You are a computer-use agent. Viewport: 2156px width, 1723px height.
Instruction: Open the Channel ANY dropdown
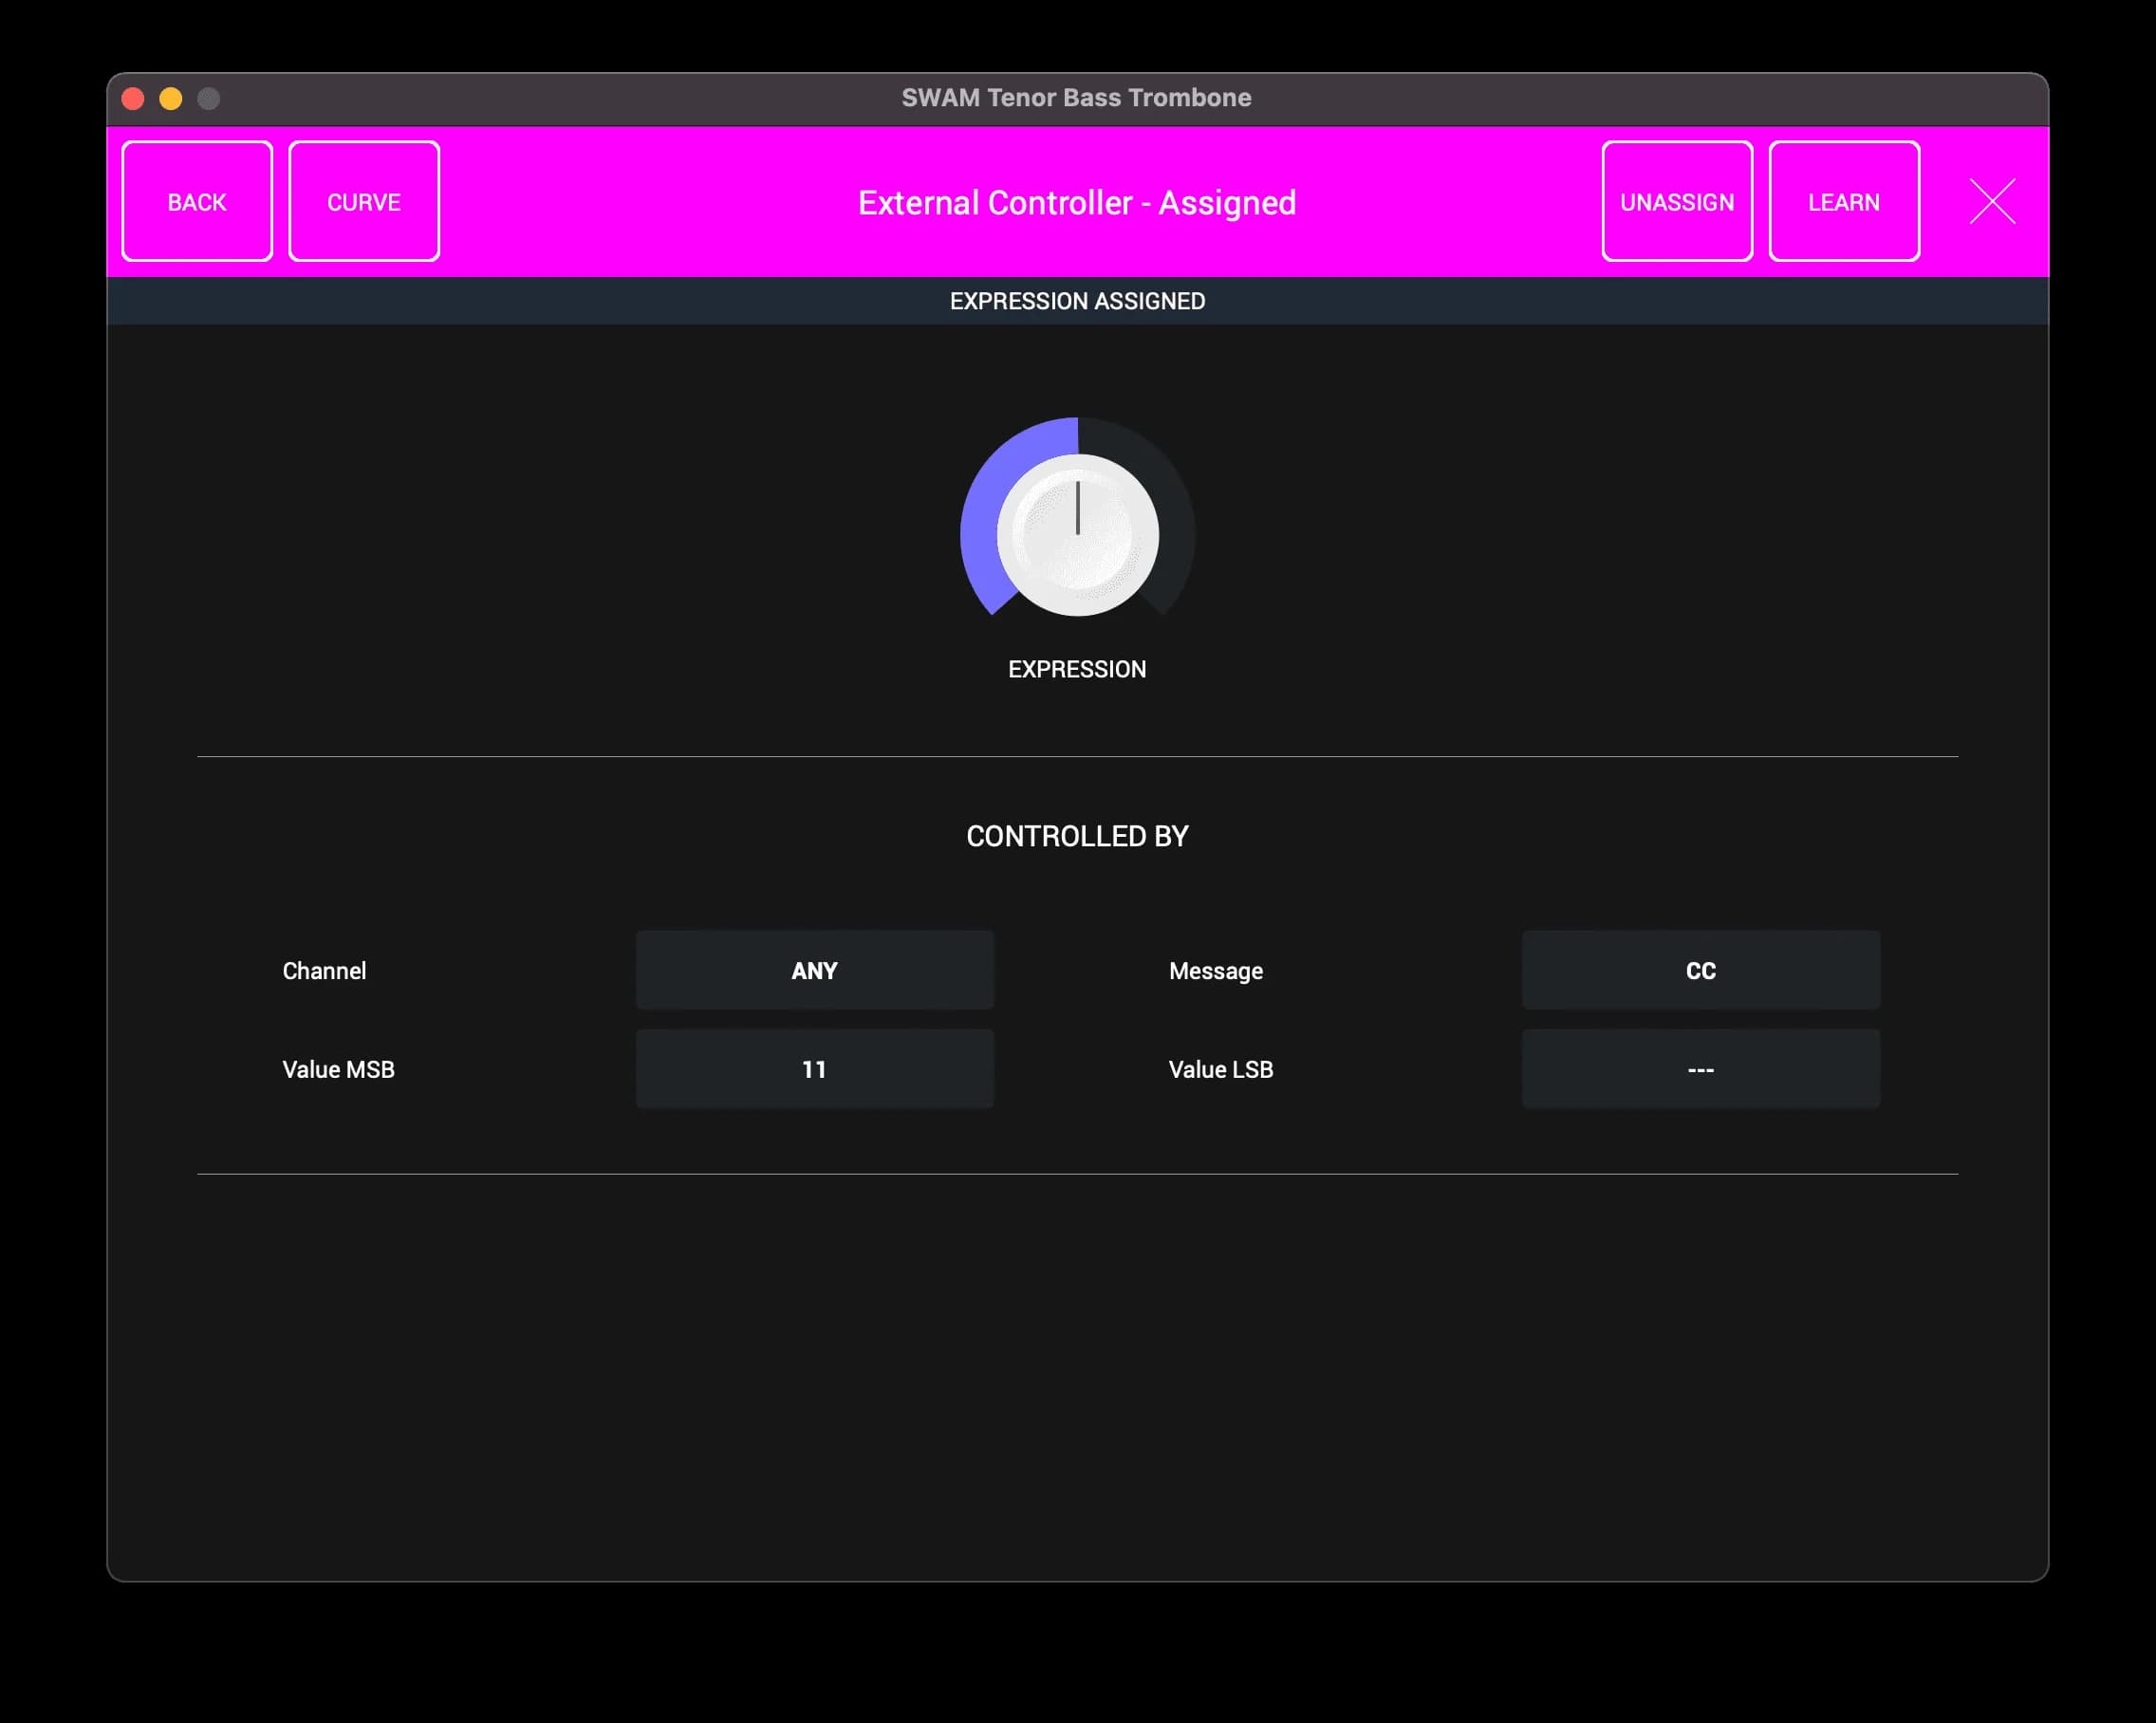tap(814, 970)
